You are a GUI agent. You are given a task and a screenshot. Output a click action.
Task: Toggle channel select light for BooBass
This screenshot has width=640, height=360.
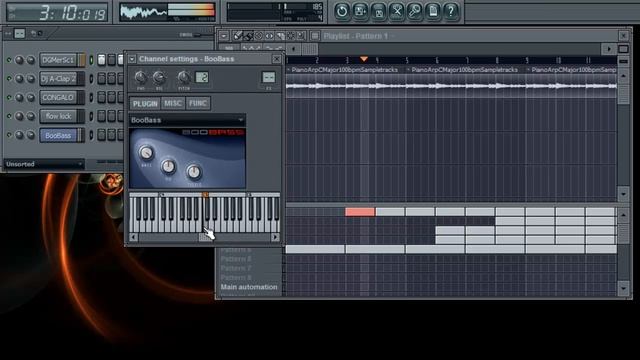click(91, 135)
